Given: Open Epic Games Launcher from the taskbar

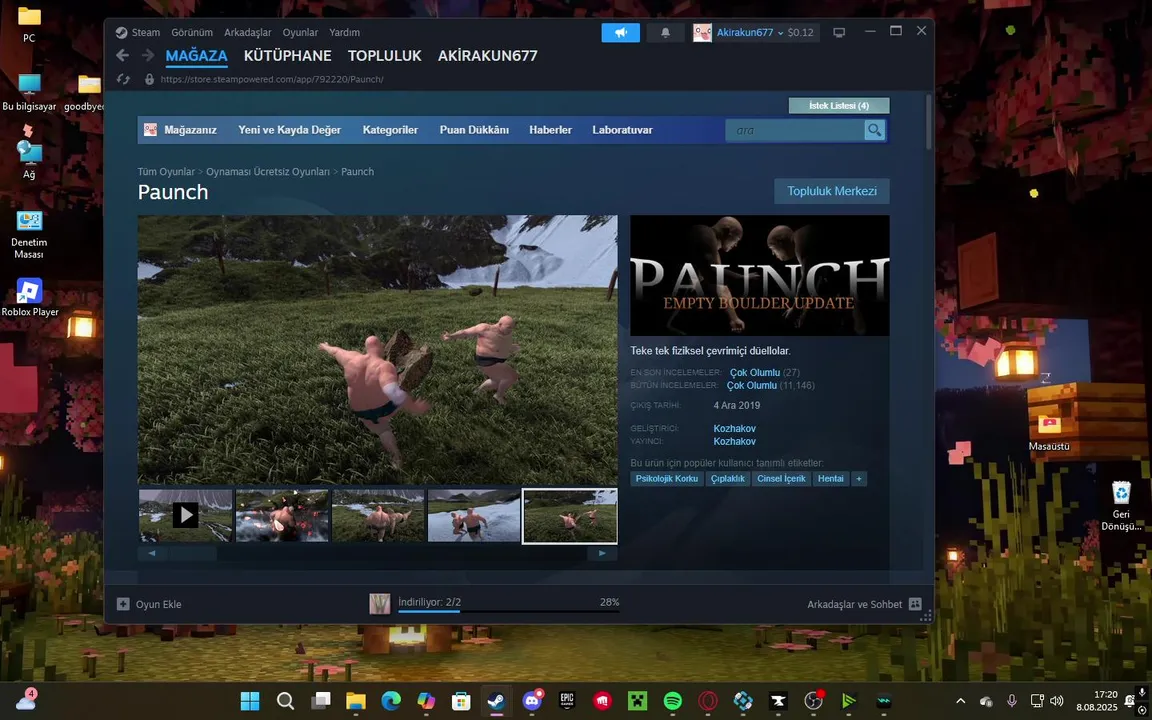Looking at the screenshot, I should [566, 701].
